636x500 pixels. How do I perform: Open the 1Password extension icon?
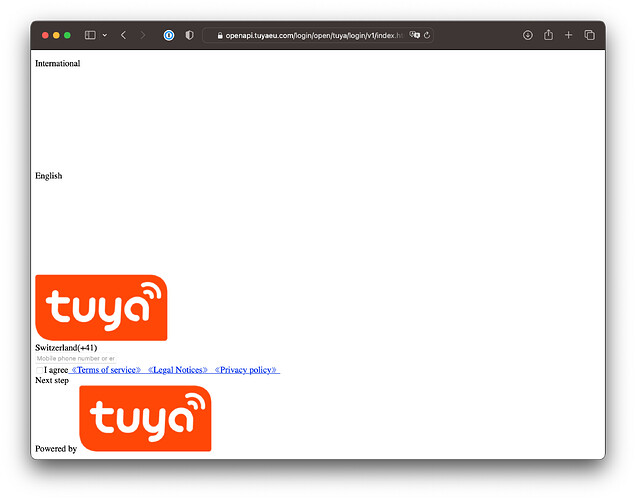coord(169,35)
